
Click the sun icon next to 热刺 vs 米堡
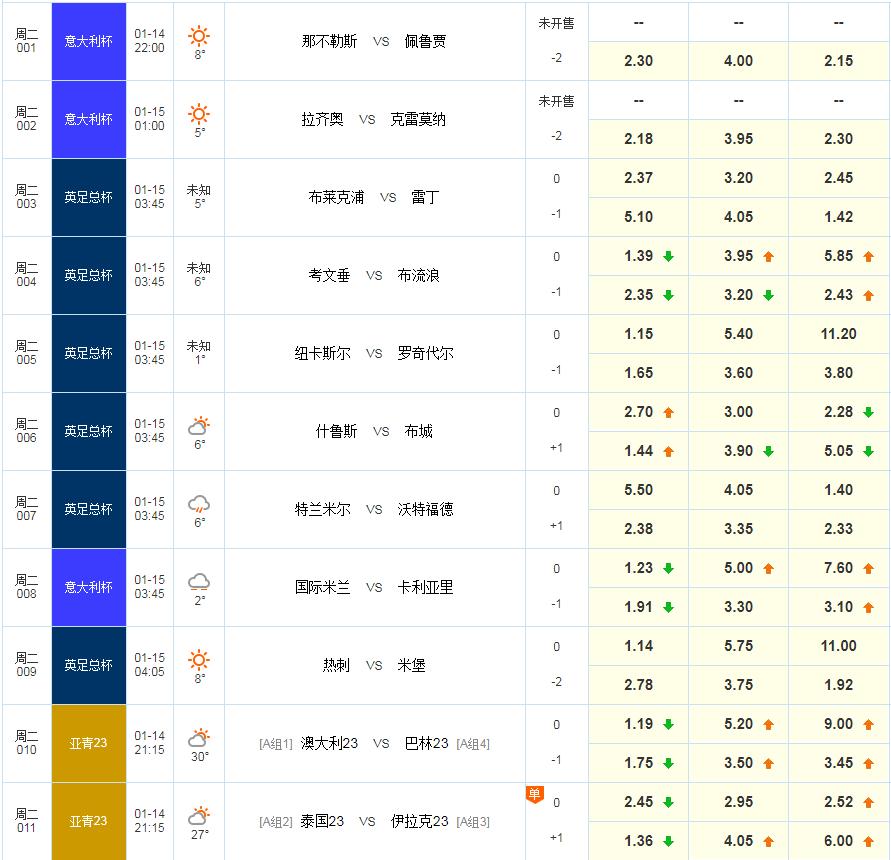(x=199, y=660)
